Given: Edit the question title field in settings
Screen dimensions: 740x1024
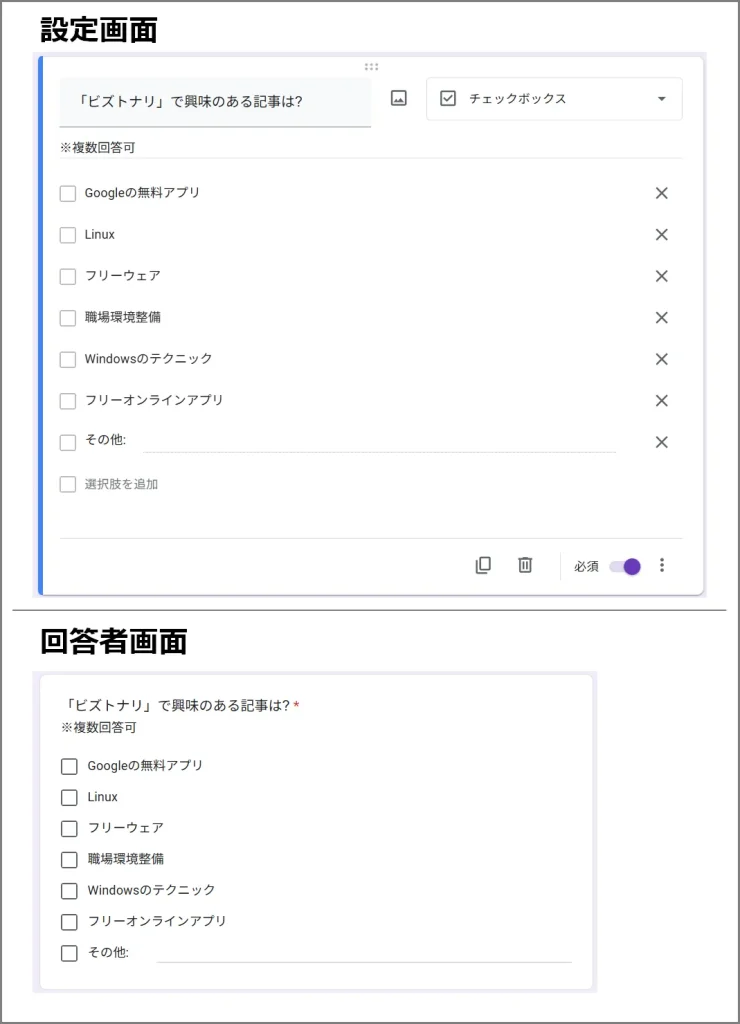Looking at the screenshot, I should [215, 101].
